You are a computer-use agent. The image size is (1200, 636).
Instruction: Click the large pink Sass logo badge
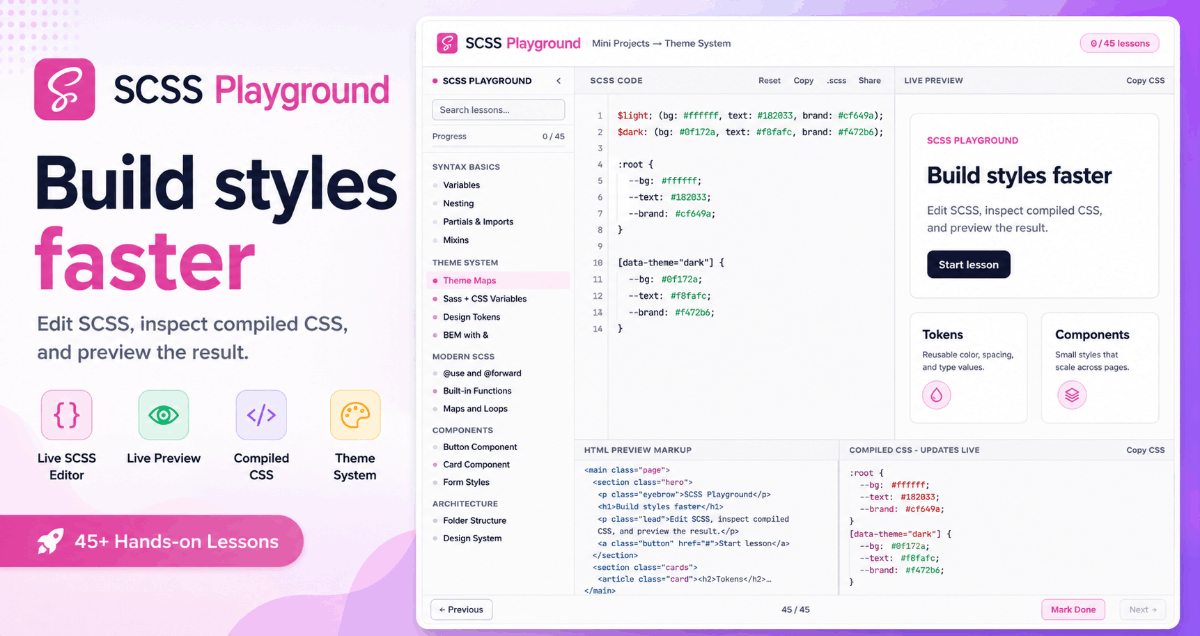[65, 89]
